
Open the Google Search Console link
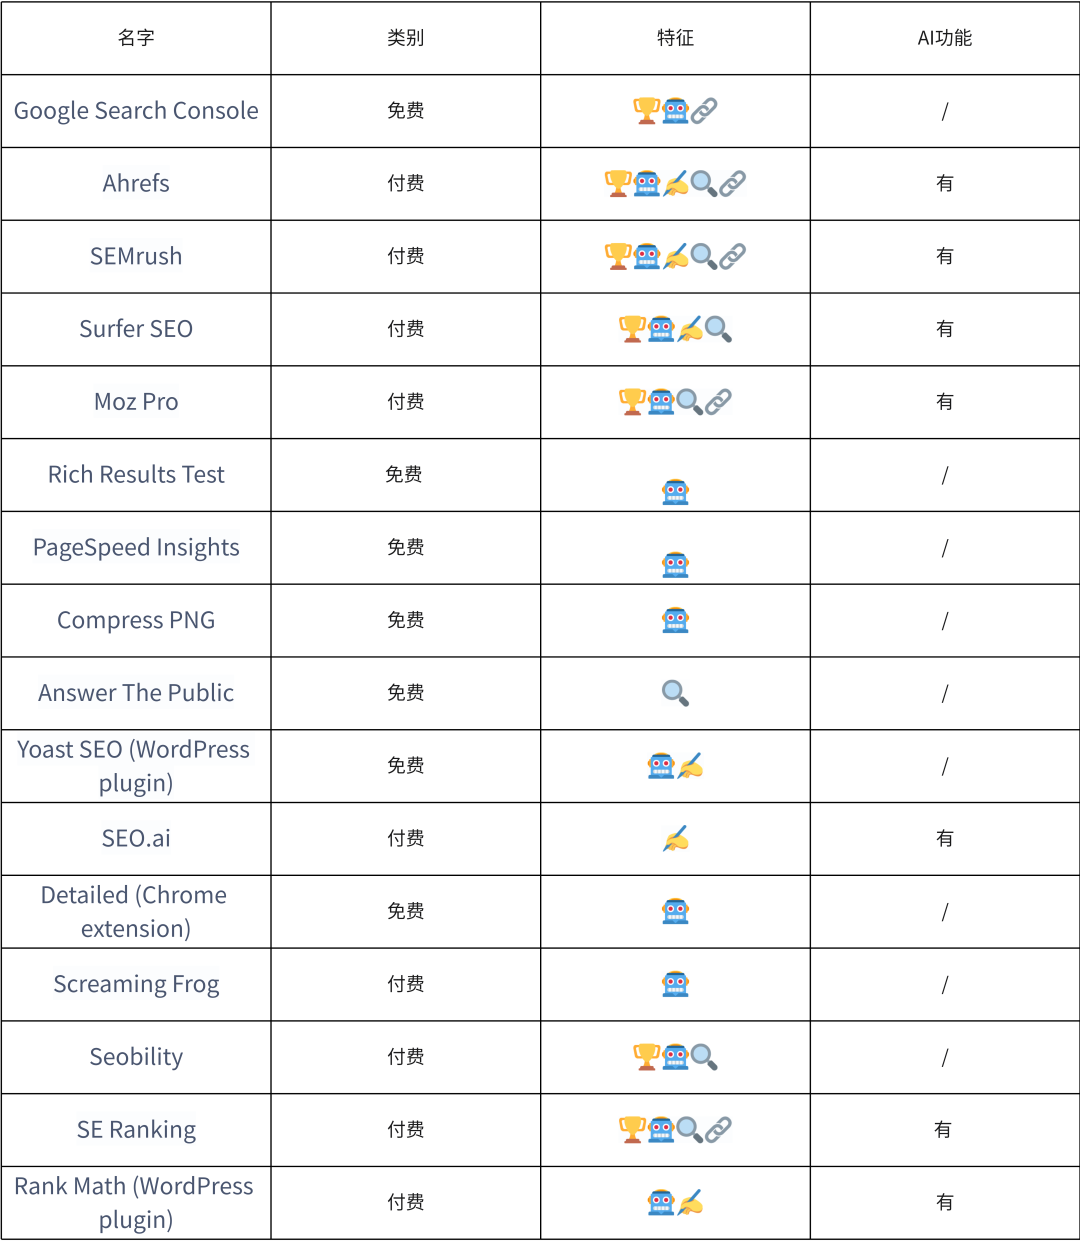(136, 111)
